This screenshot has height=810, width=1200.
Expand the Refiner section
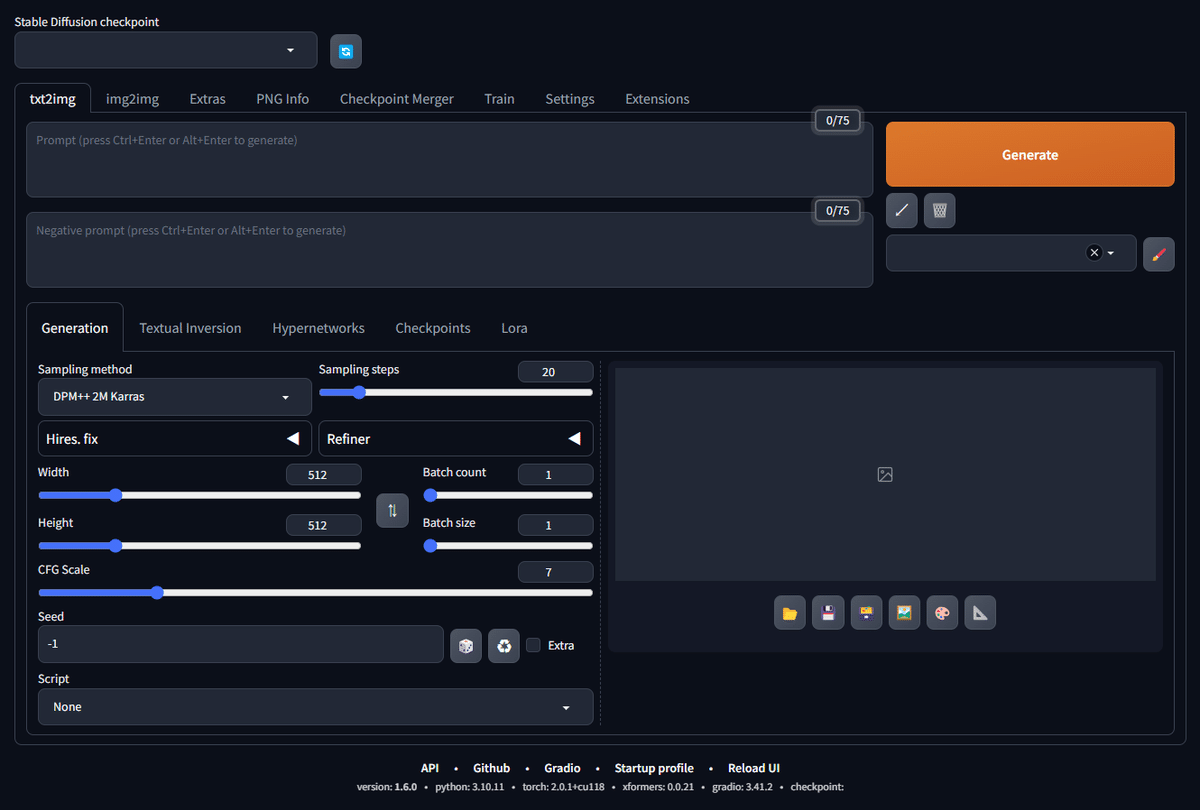[455, 438]
